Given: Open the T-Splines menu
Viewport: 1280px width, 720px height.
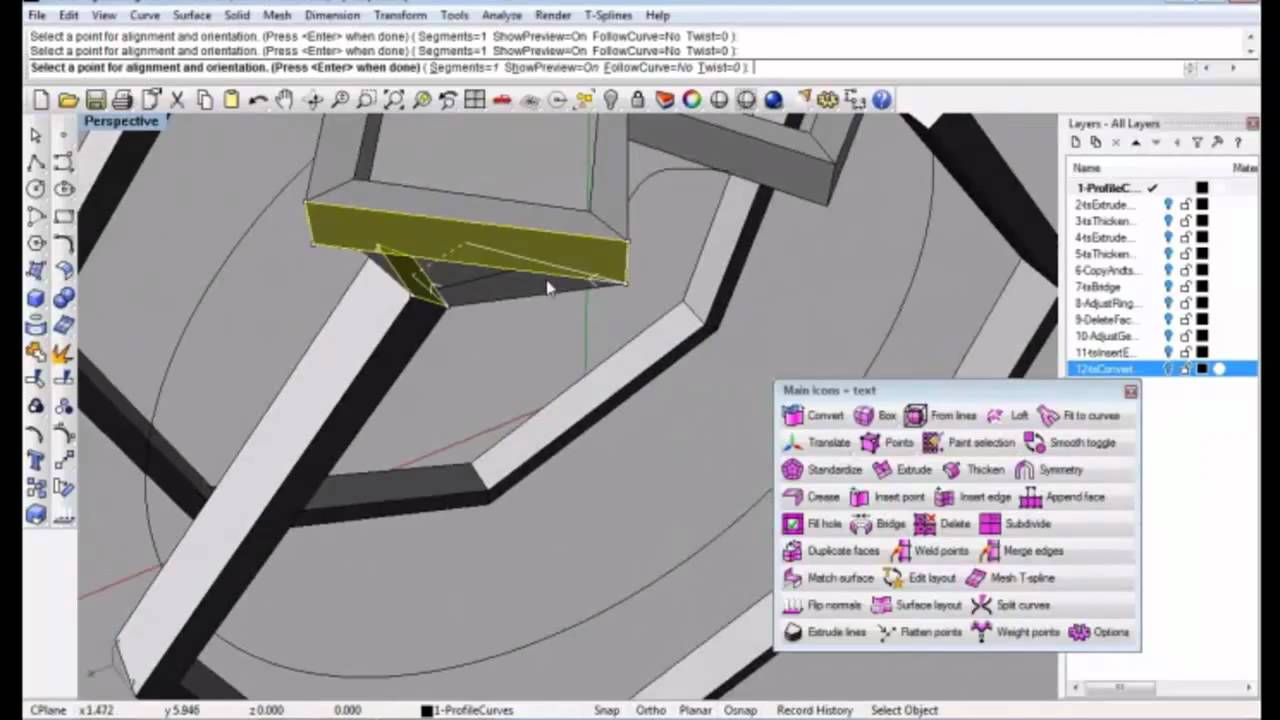Looking at the screenshot, I should (608, 16).
